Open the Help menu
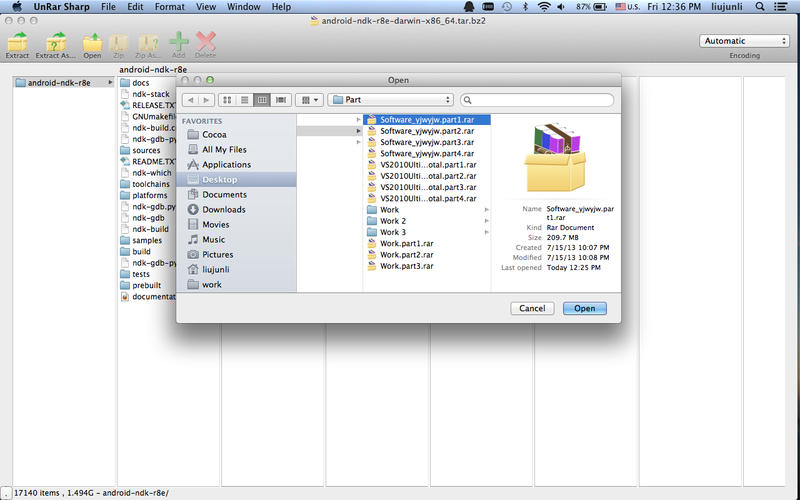This screenshot has height=500, width=800. [281, 7]
